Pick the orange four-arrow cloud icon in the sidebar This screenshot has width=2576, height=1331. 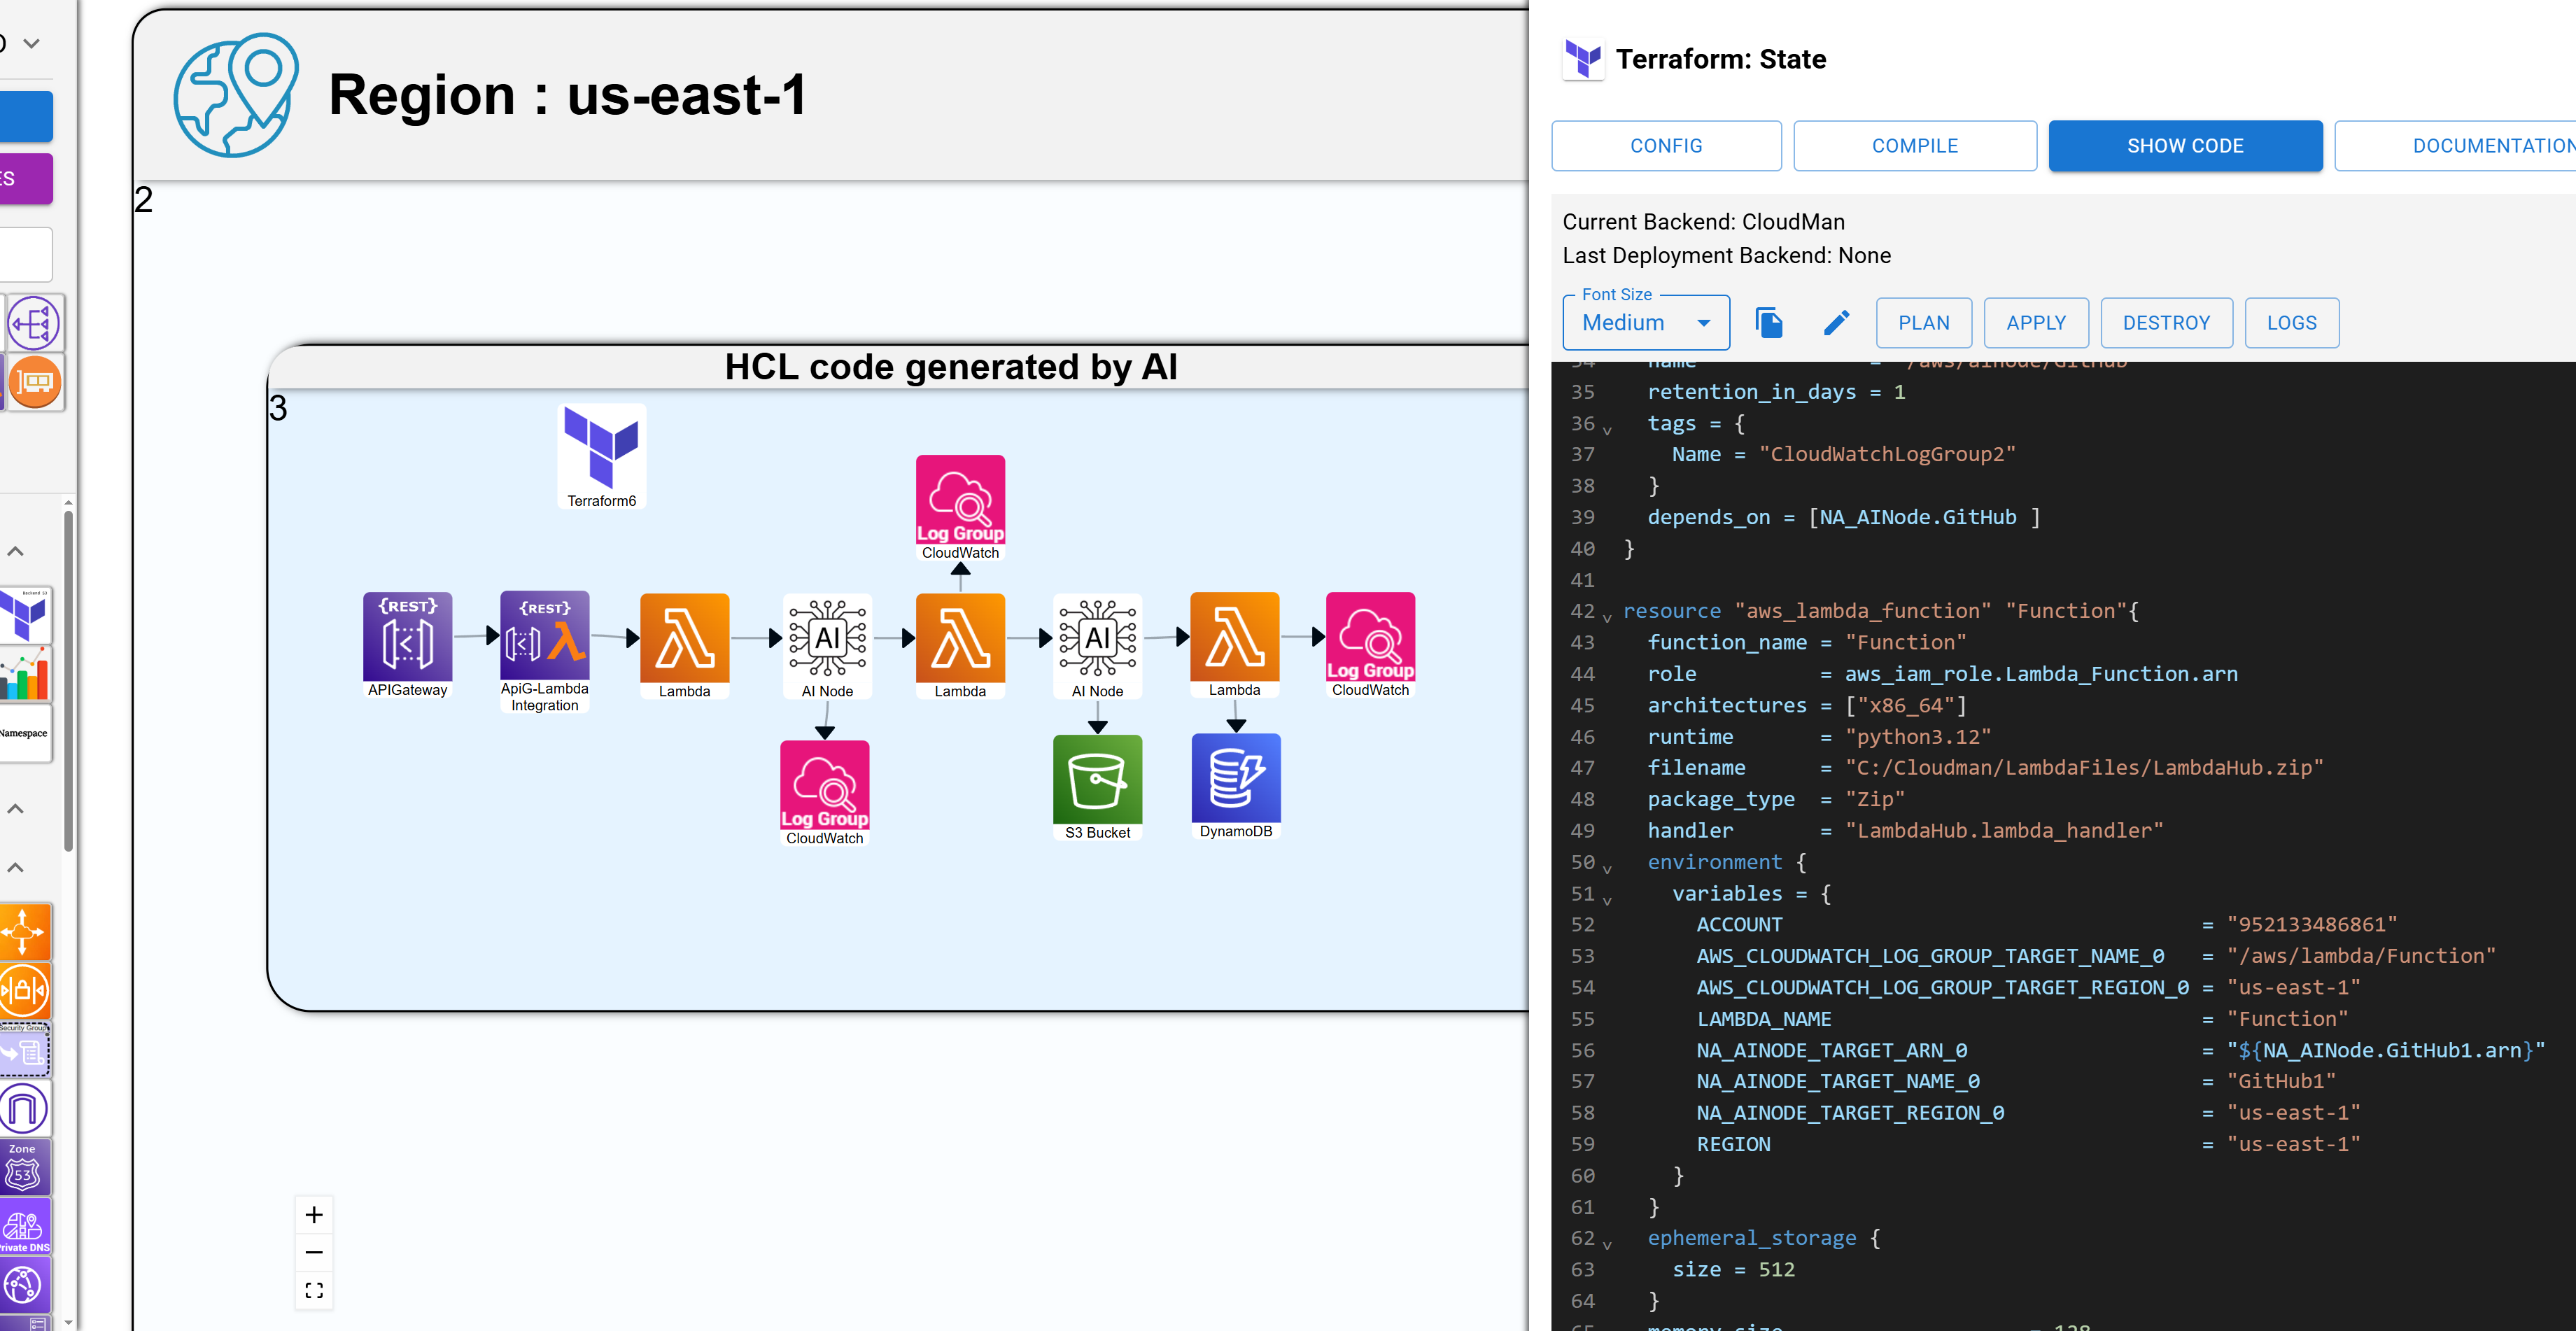24,931
